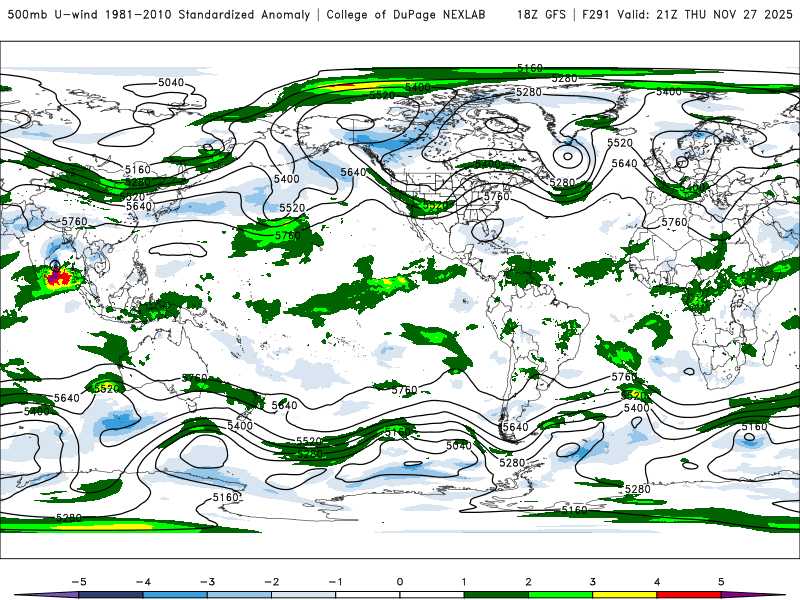Click the -2 label on the color scale

click(x=271, y=582)
